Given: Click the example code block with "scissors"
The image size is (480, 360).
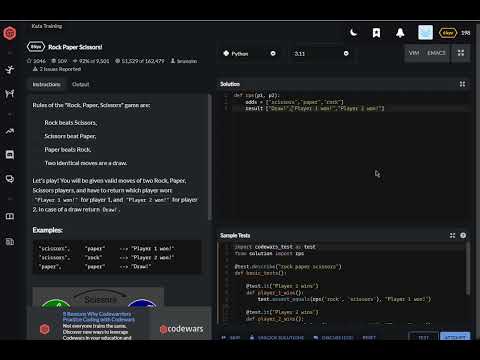Looking at the screenshot, I should tap(117, 257).
